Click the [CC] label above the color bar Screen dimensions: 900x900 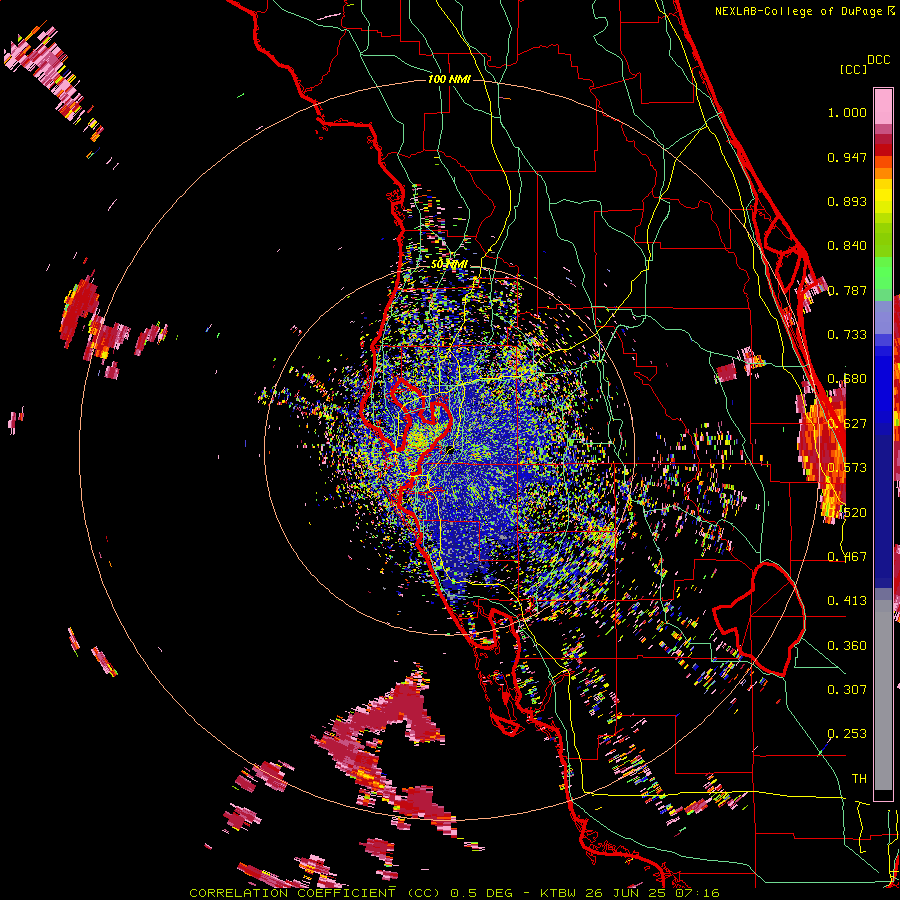pyautogui.click(x=853, y=69)
